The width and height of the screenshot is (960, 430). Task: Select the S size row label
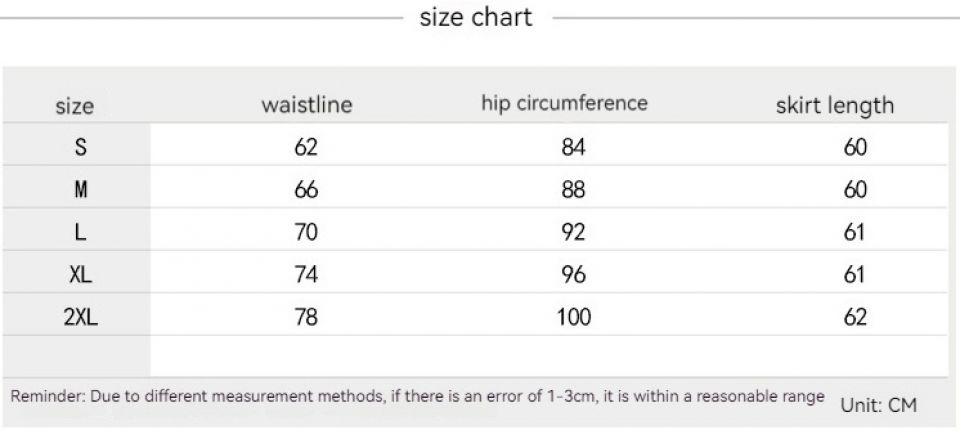tap(81, 147)
